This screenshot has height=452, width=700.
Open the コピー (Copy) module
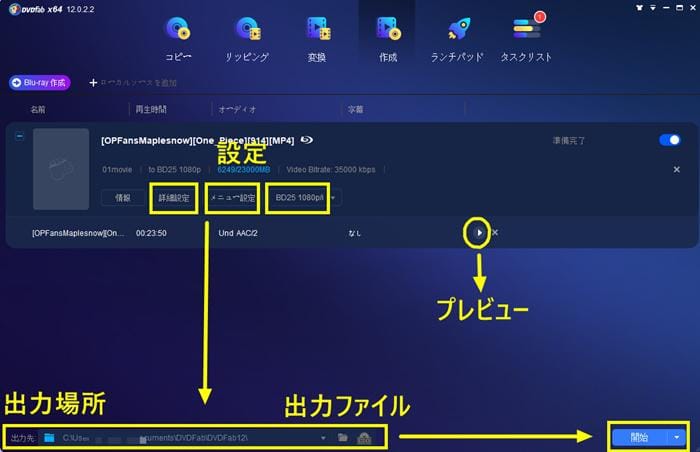pos(178,39)
